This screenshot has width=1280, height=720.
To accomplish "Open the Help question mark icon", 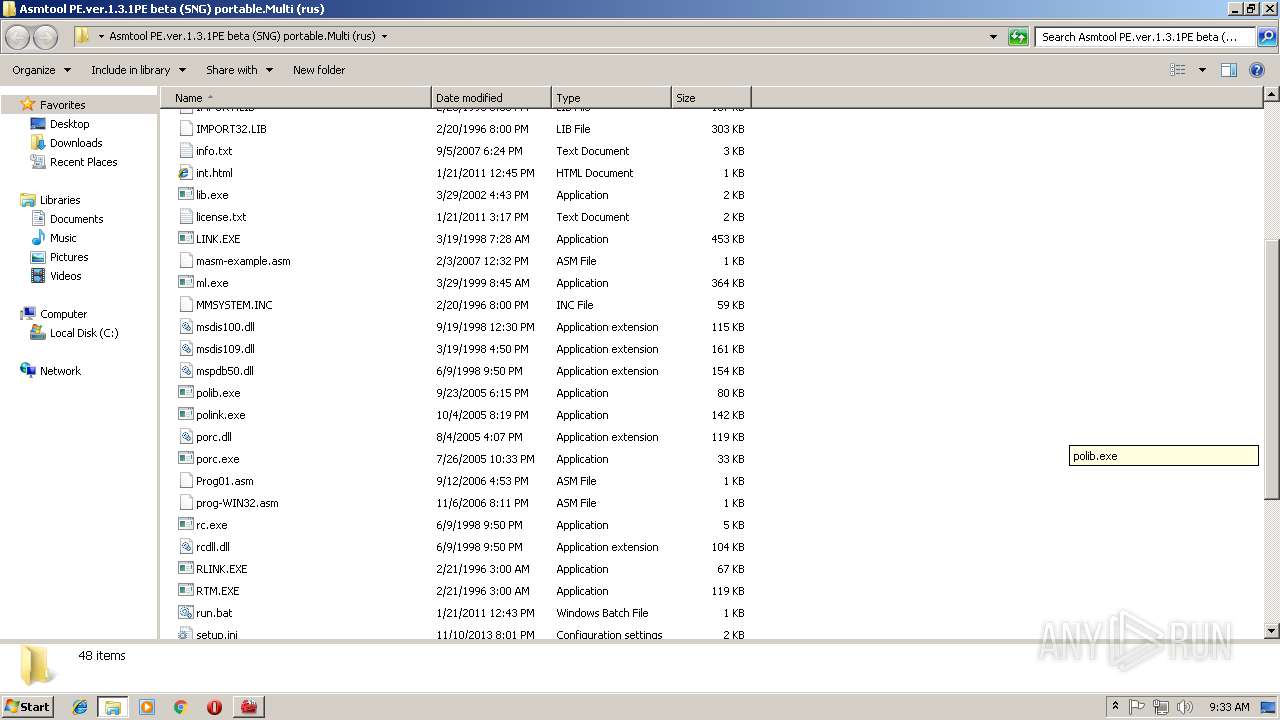I will 1257,70.
